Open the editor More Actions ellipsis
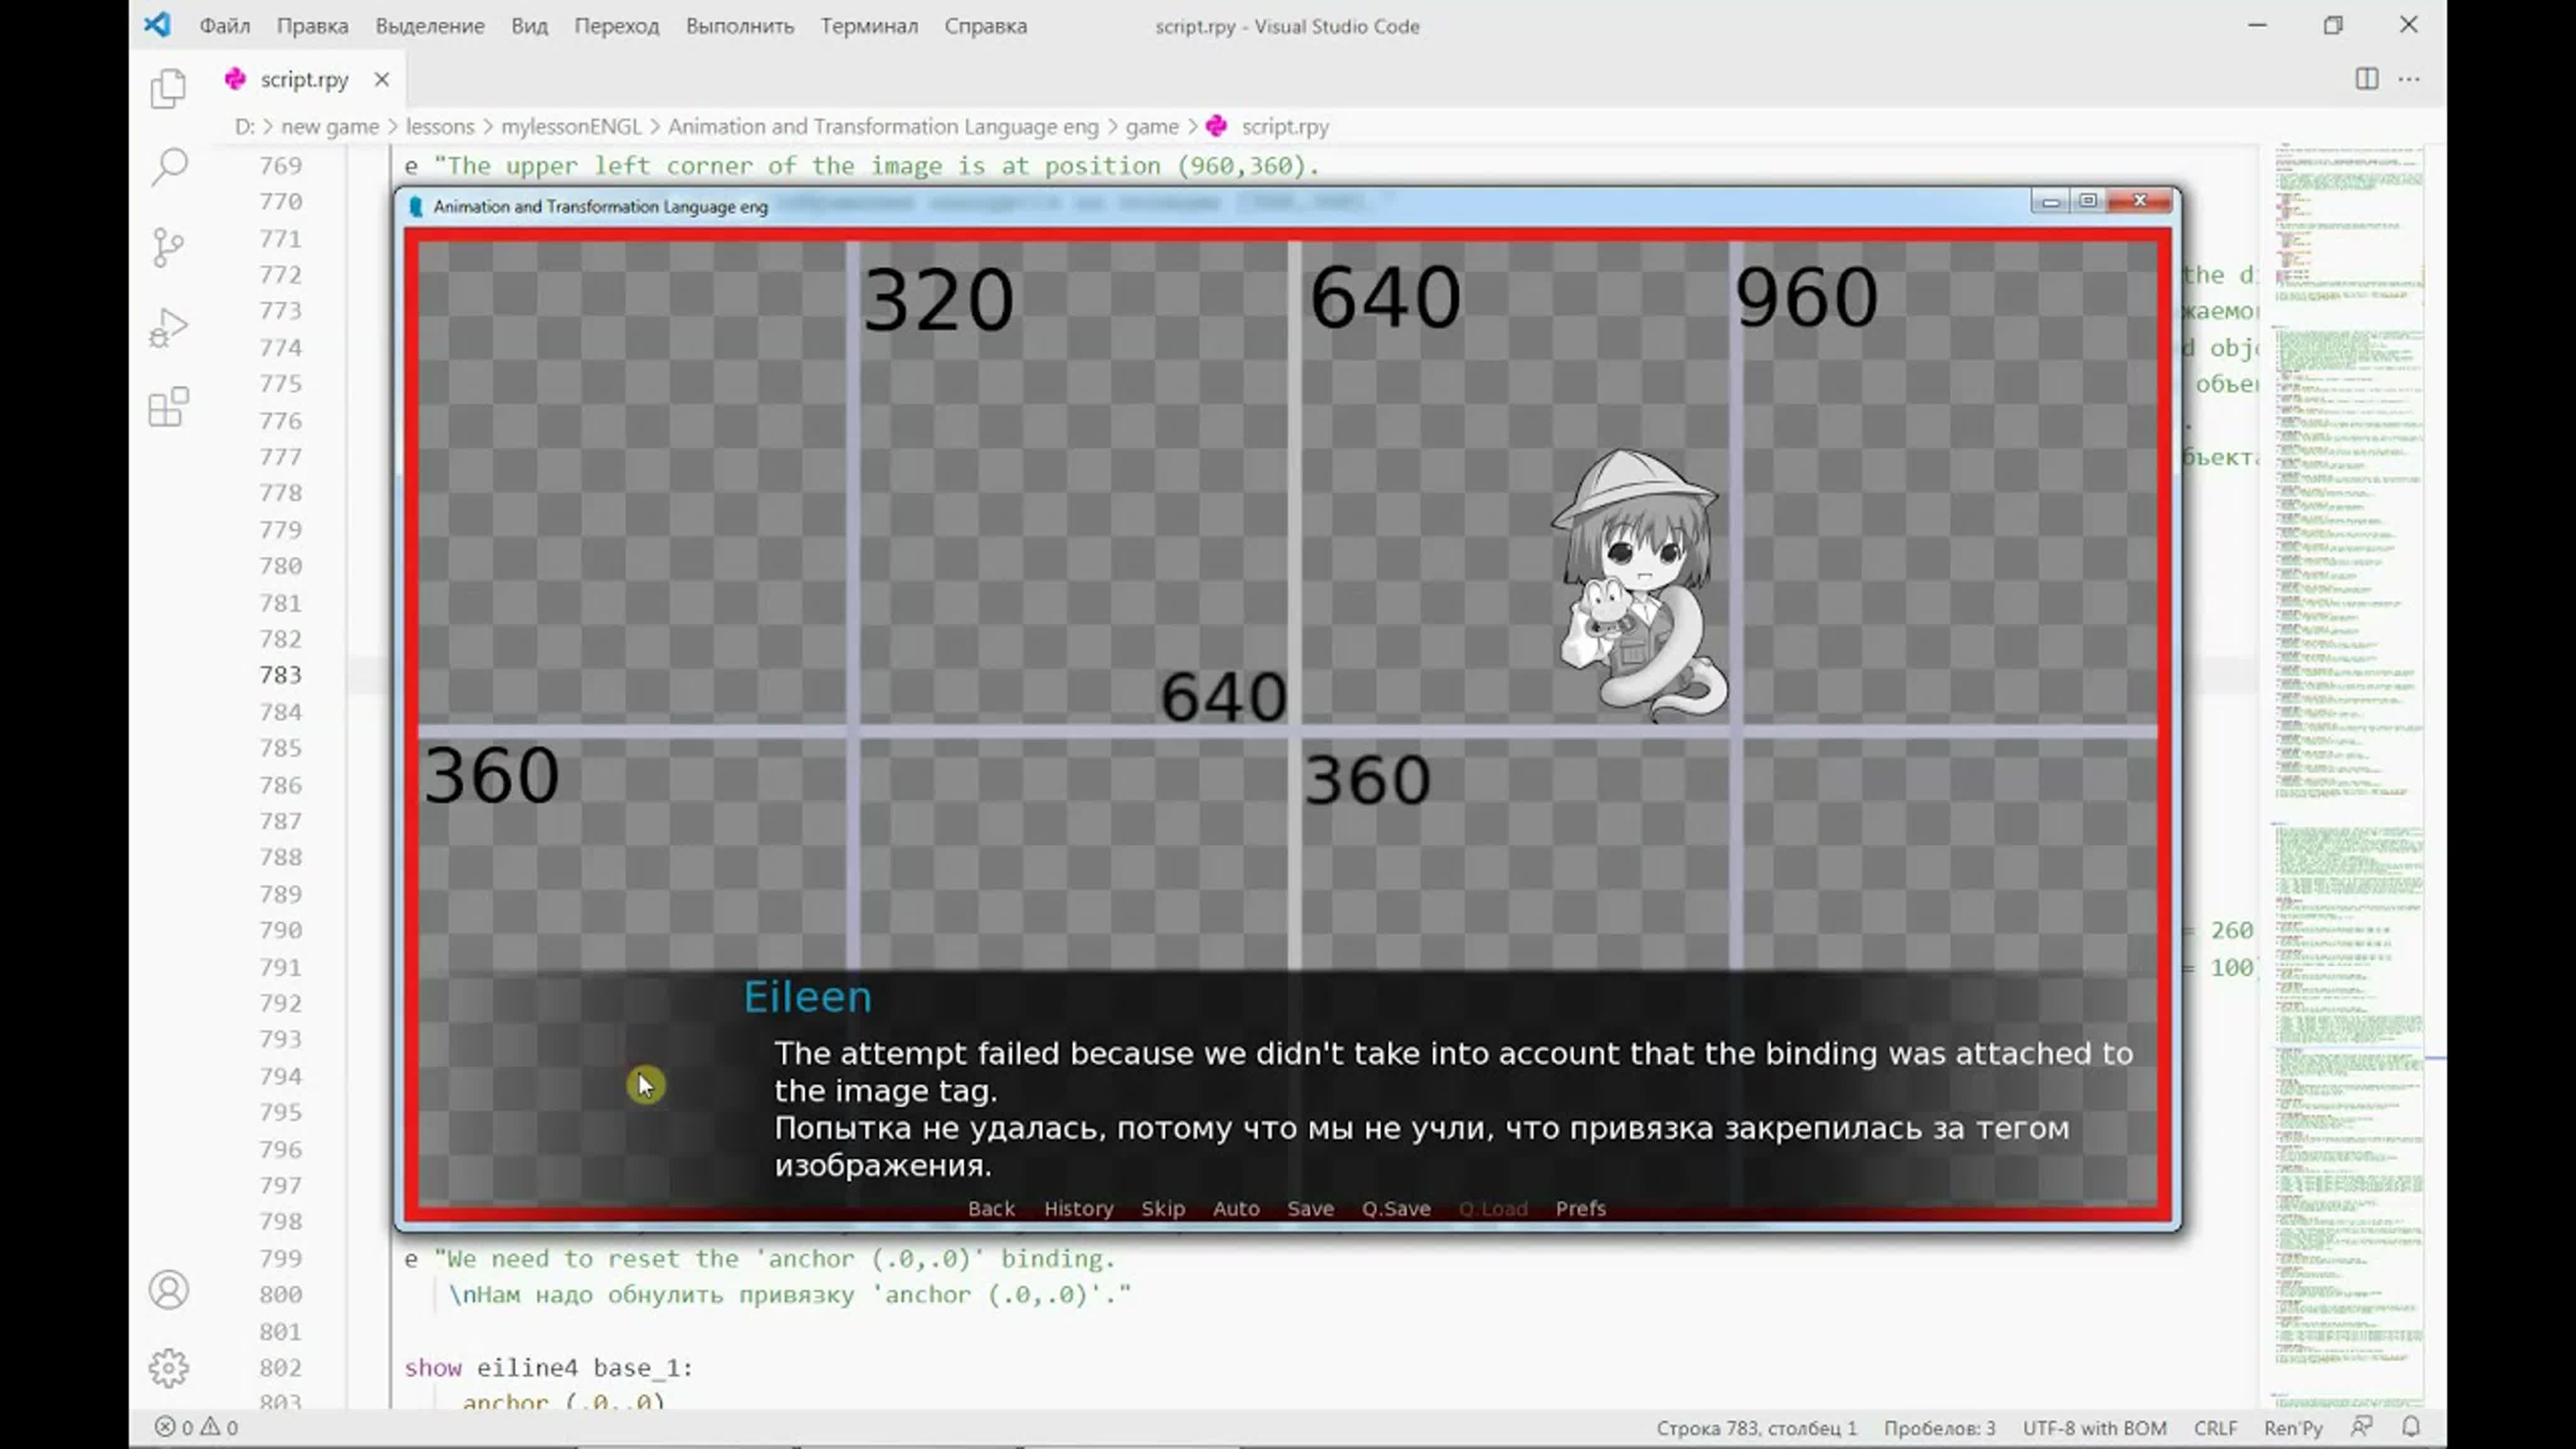This screenshot has height=1449, width=2576. point(2409,79)
